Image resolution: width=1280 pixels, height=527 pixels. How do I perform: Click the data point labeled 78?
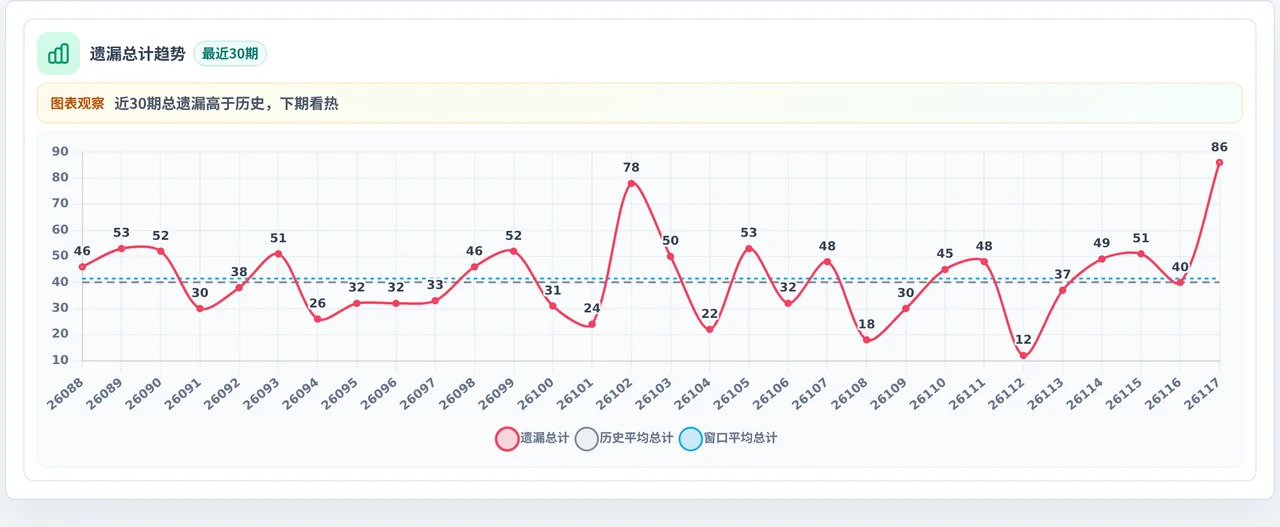pos(631,183)
